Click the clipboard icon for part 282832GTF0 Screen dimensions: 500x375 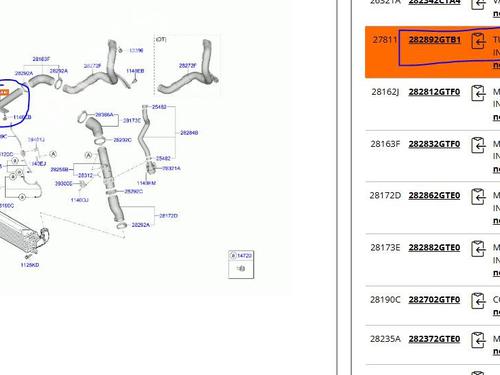pyautogui.click(x=478, y=145)
